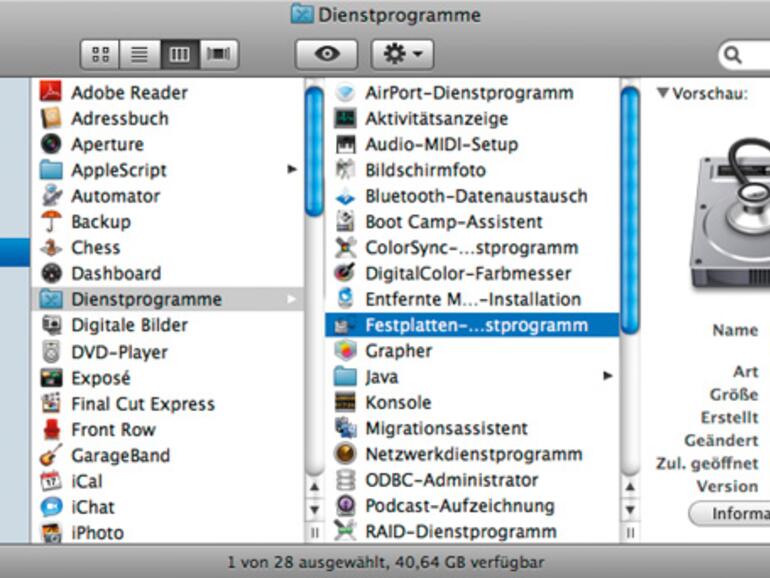Click the search field magnifier
Screen dimensions: 770x578
pos(733,55)
